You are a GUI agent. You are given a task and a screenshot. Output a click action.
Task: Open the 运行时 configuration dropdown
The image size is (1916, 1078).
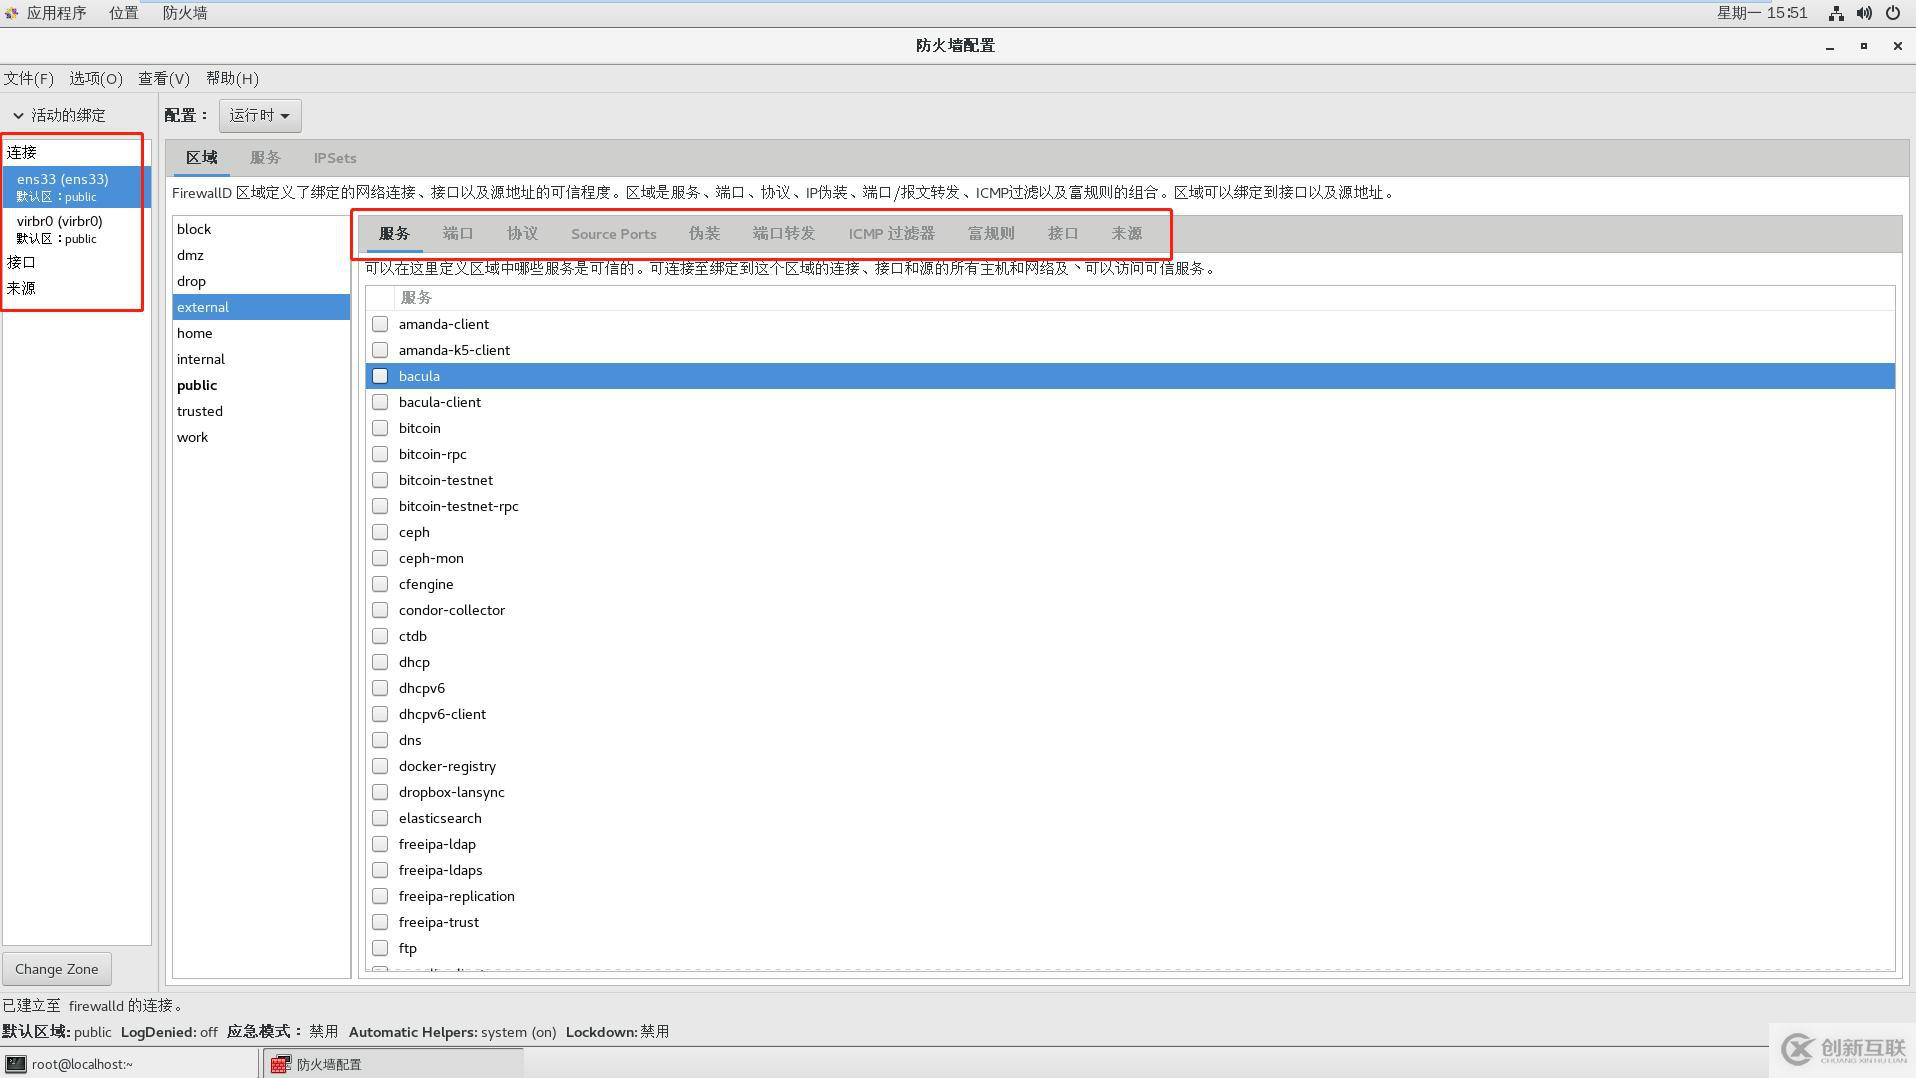259,115
